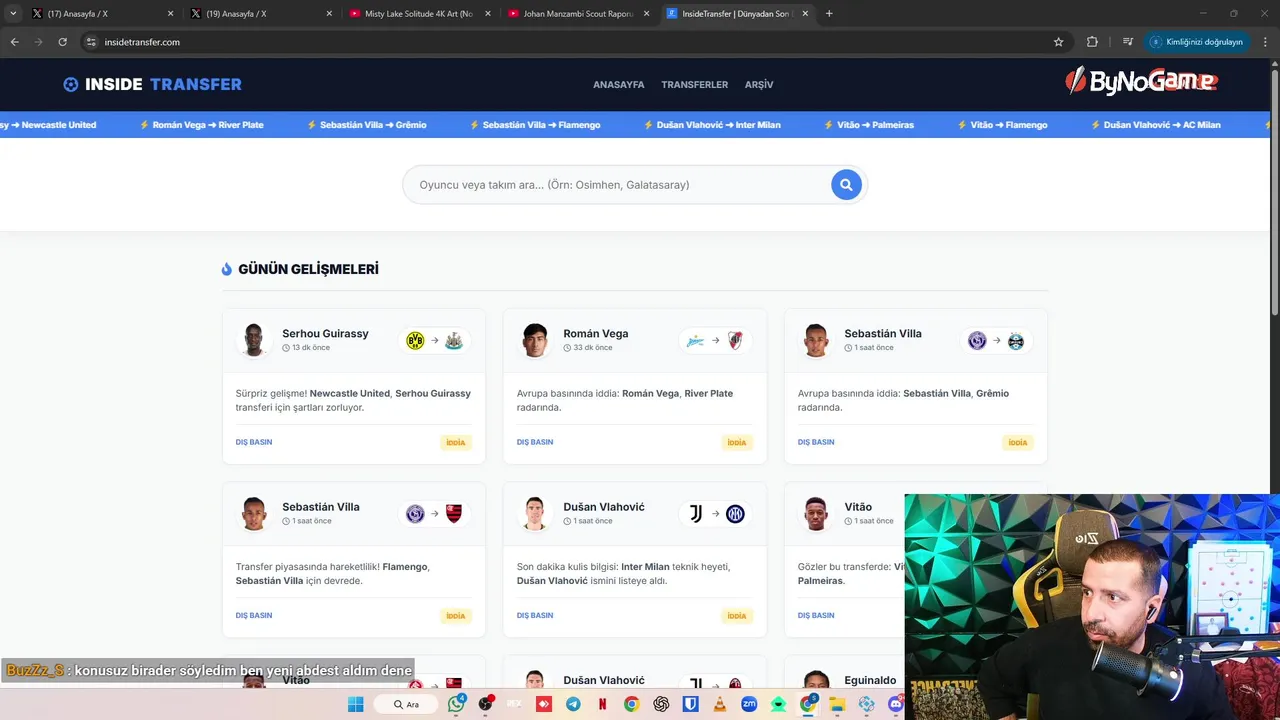Click the Eguinaldo player name heading
The image size is (1280, 720).
click(870, 680)
